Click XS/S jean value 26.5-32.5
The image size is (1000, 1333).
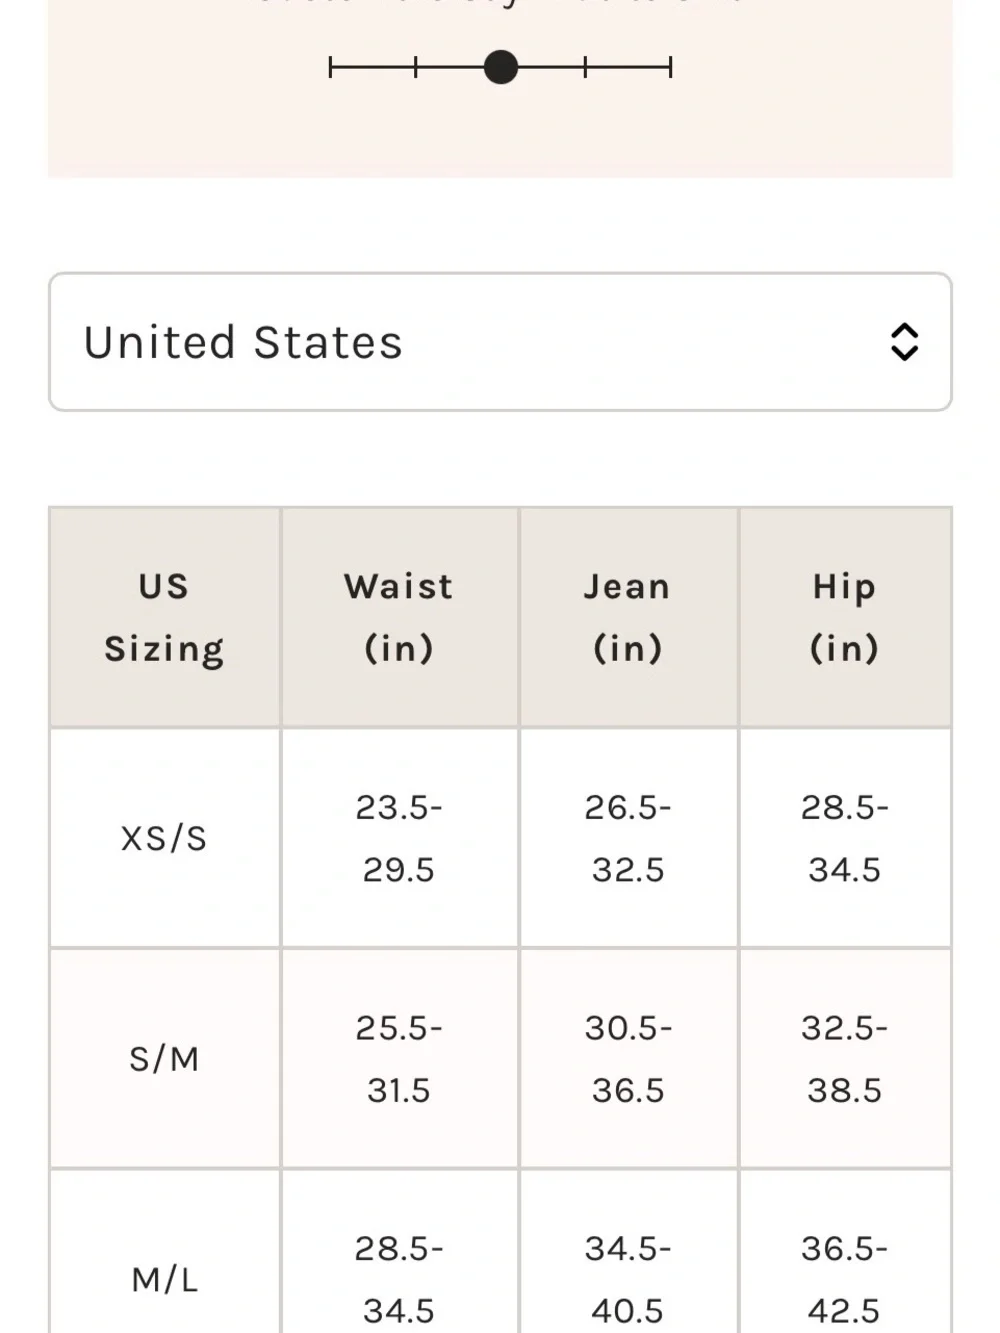(628, 838)
